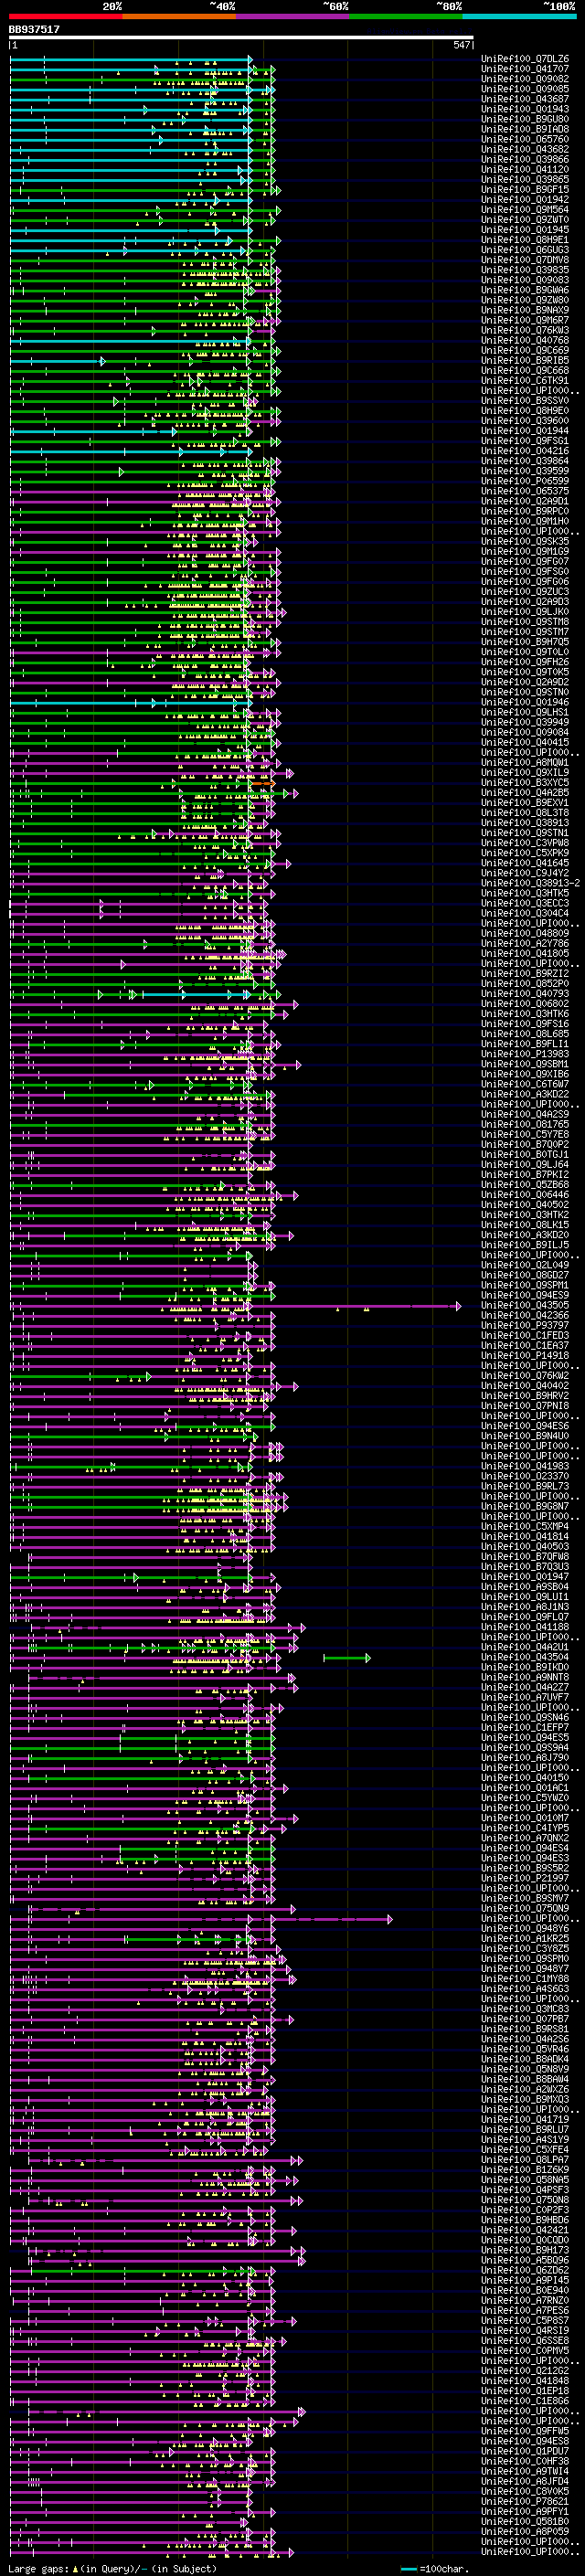Open hit UniRef100_Q75QN8
This screenshot has width=585, height=2576.
525,2200
